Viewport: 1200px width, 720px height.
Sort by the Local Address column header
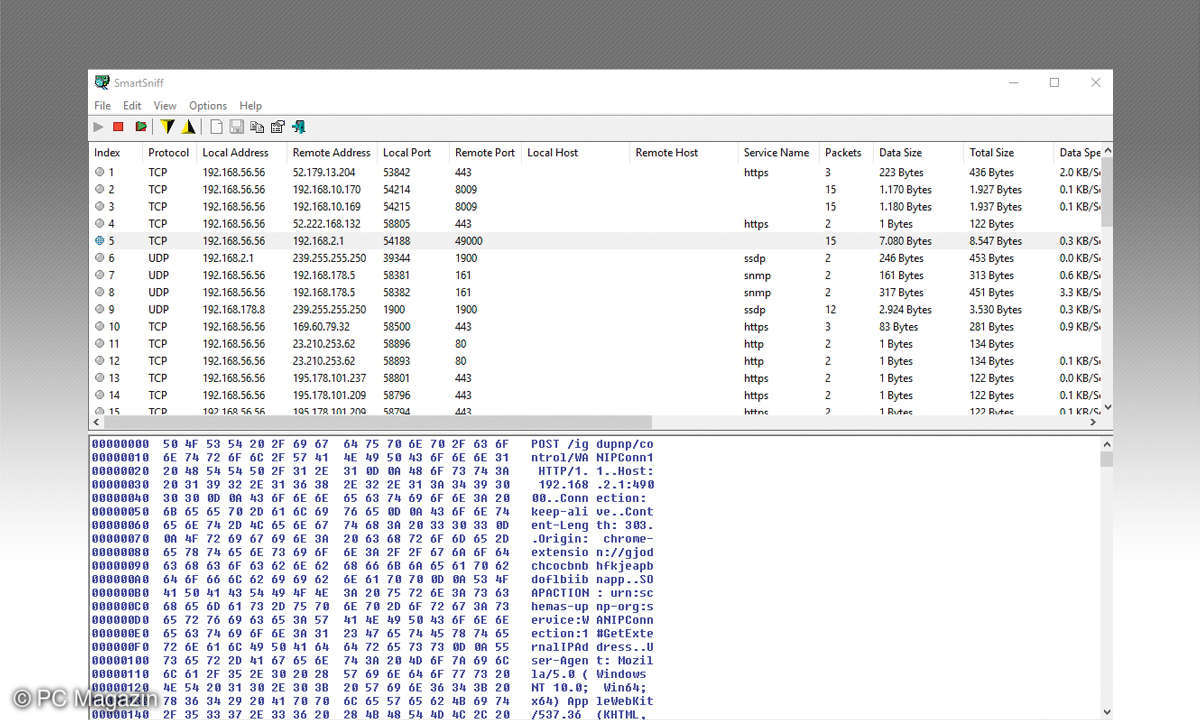pos(241,153)
